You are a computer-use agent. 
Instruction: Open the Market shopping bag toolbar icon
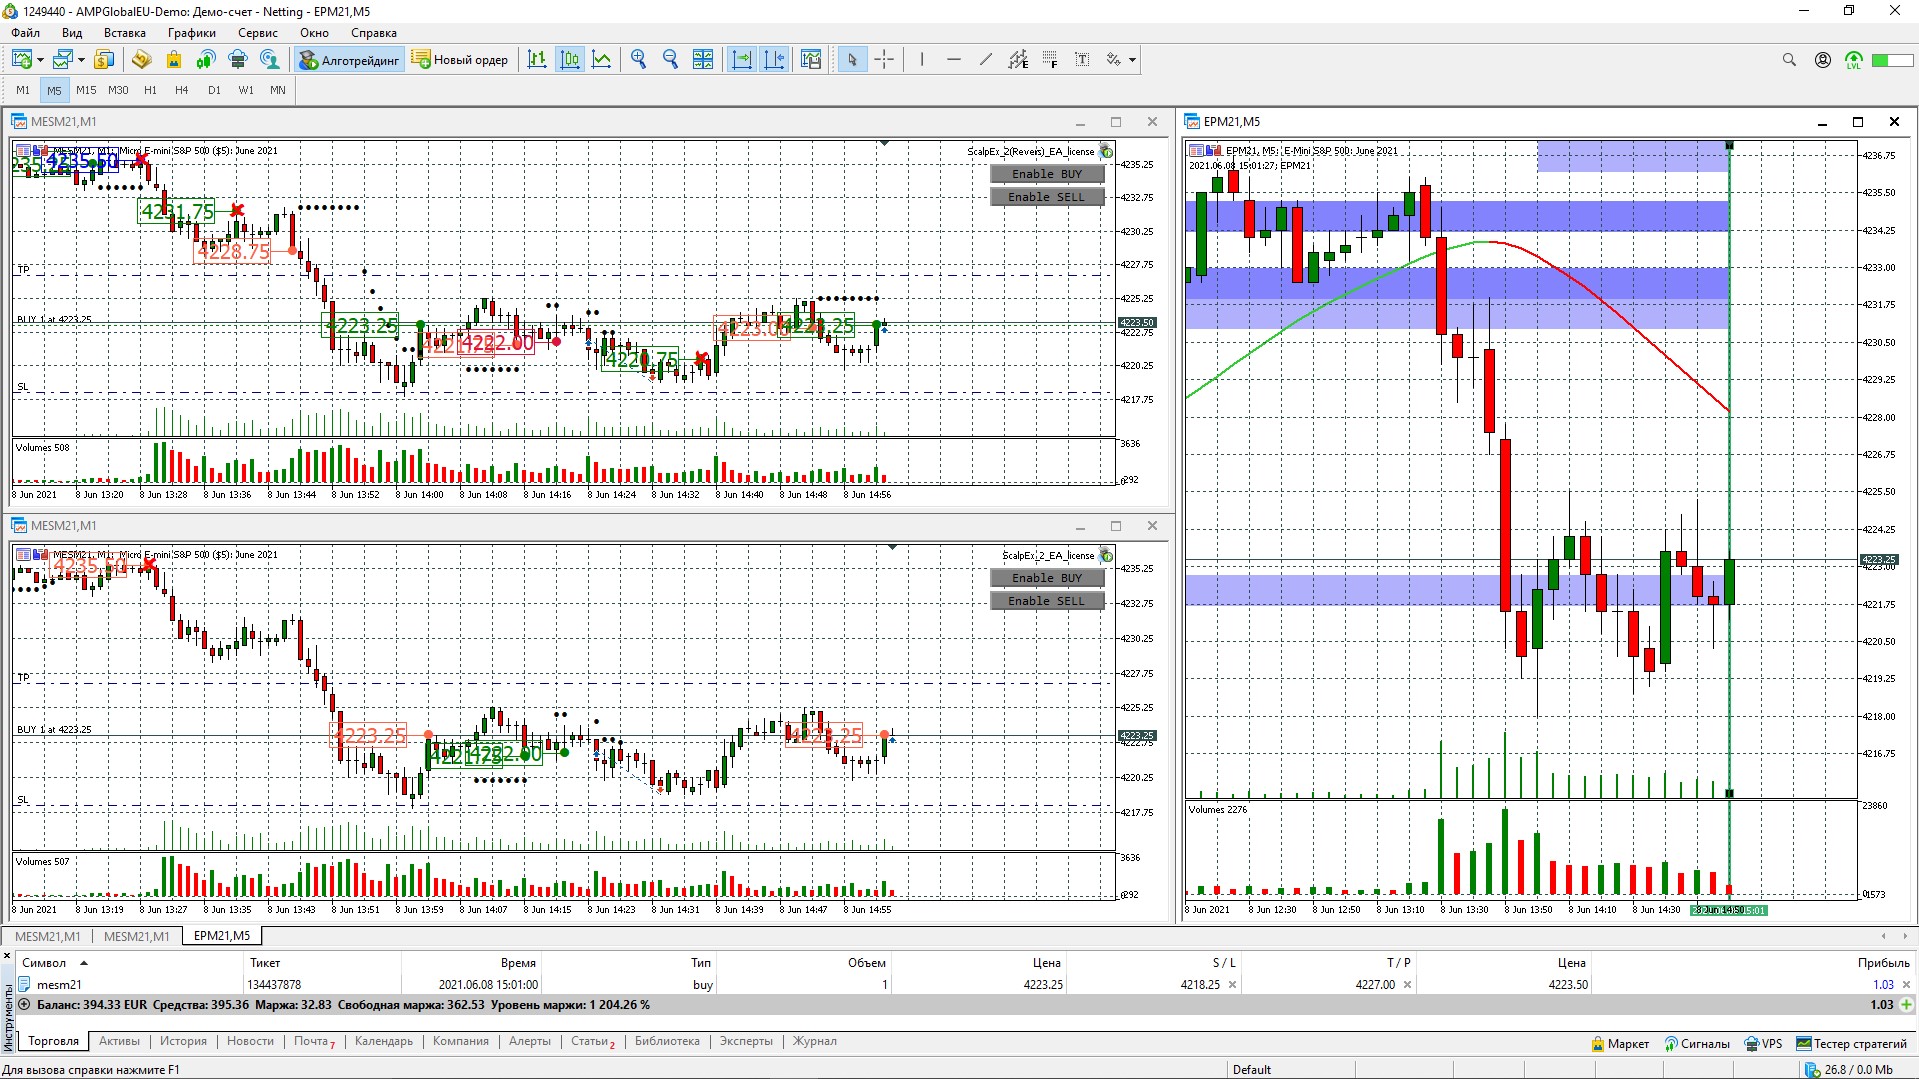pyautogui.click(x=174, y=60)
